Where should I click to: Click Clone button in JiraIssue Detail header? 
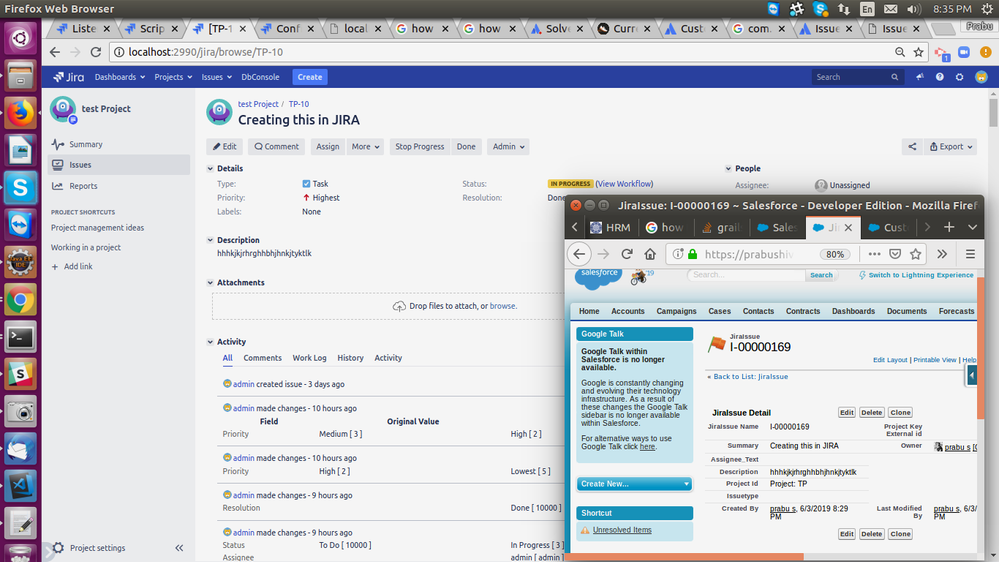point(900,413)
